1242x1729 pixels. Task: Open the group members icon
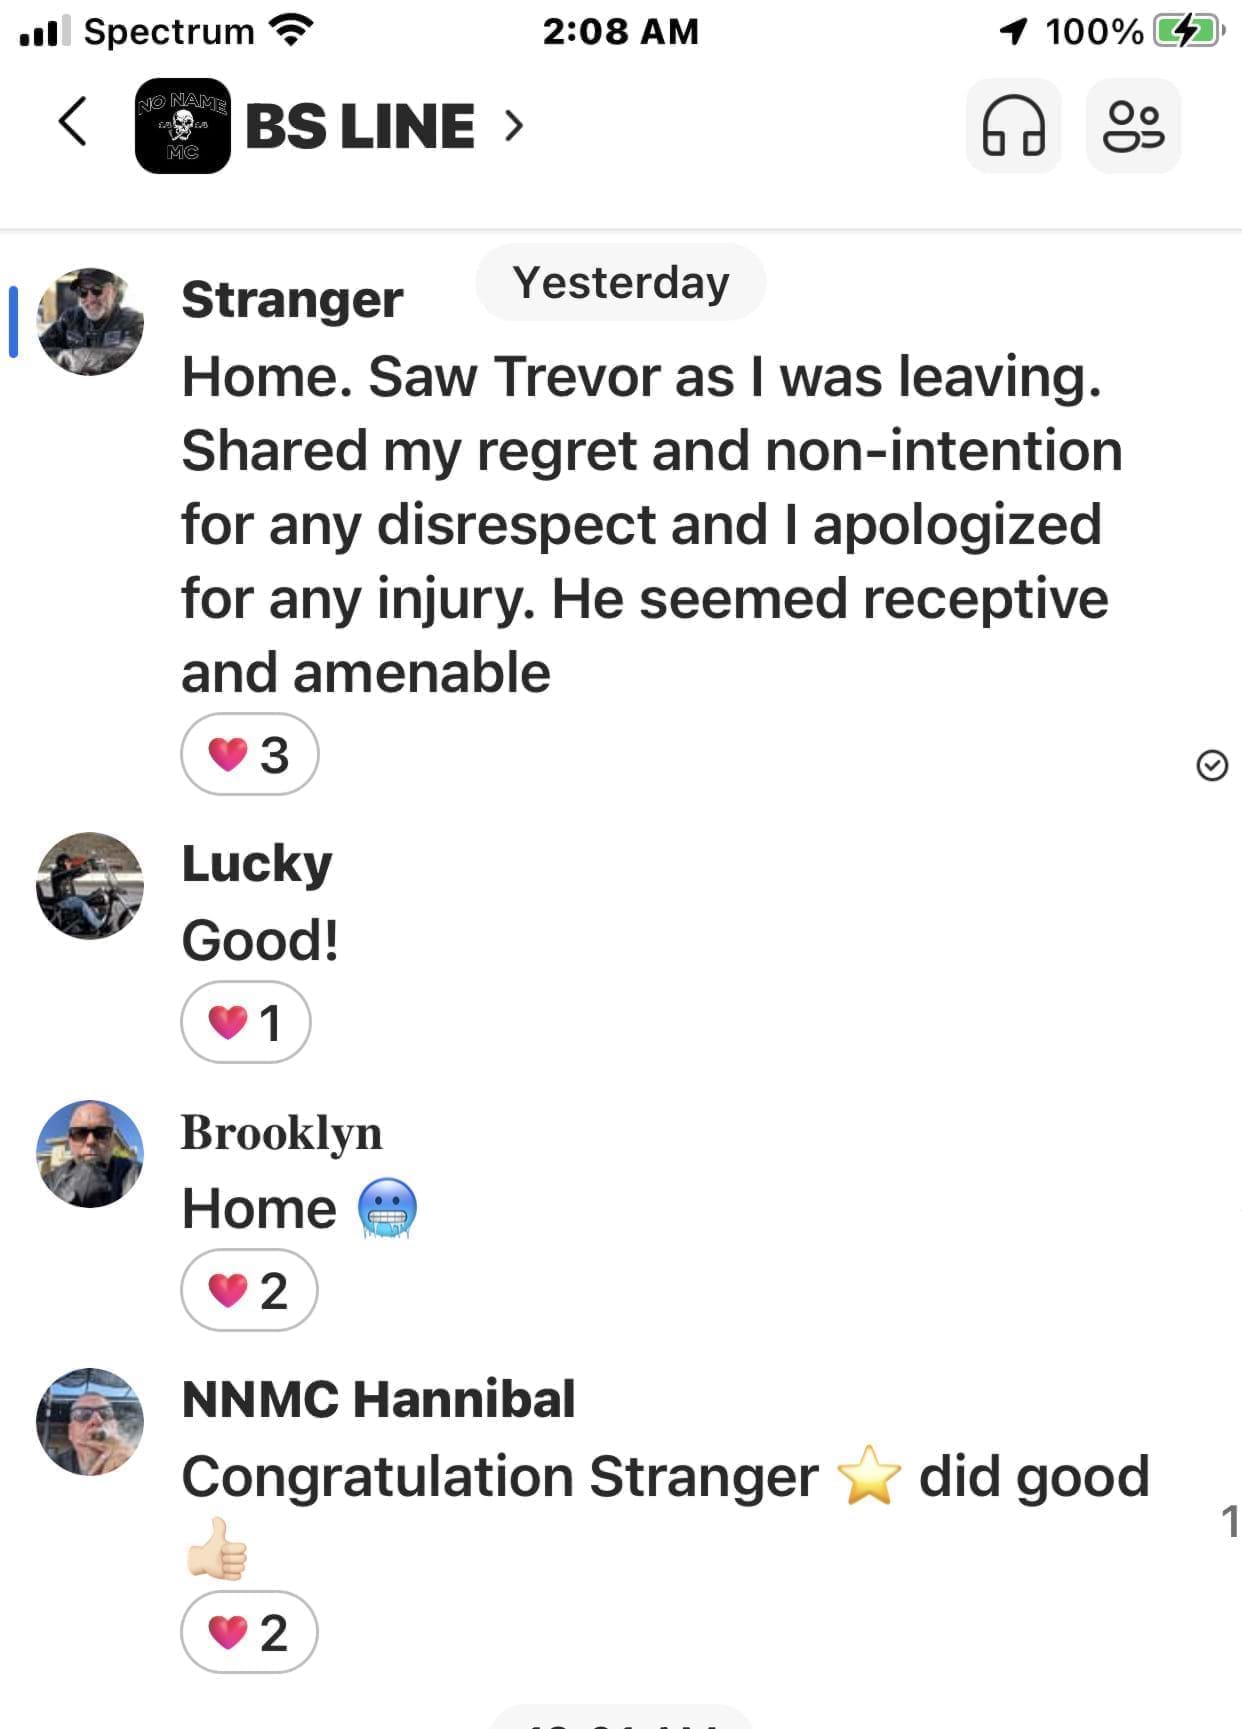point(1133,126)
